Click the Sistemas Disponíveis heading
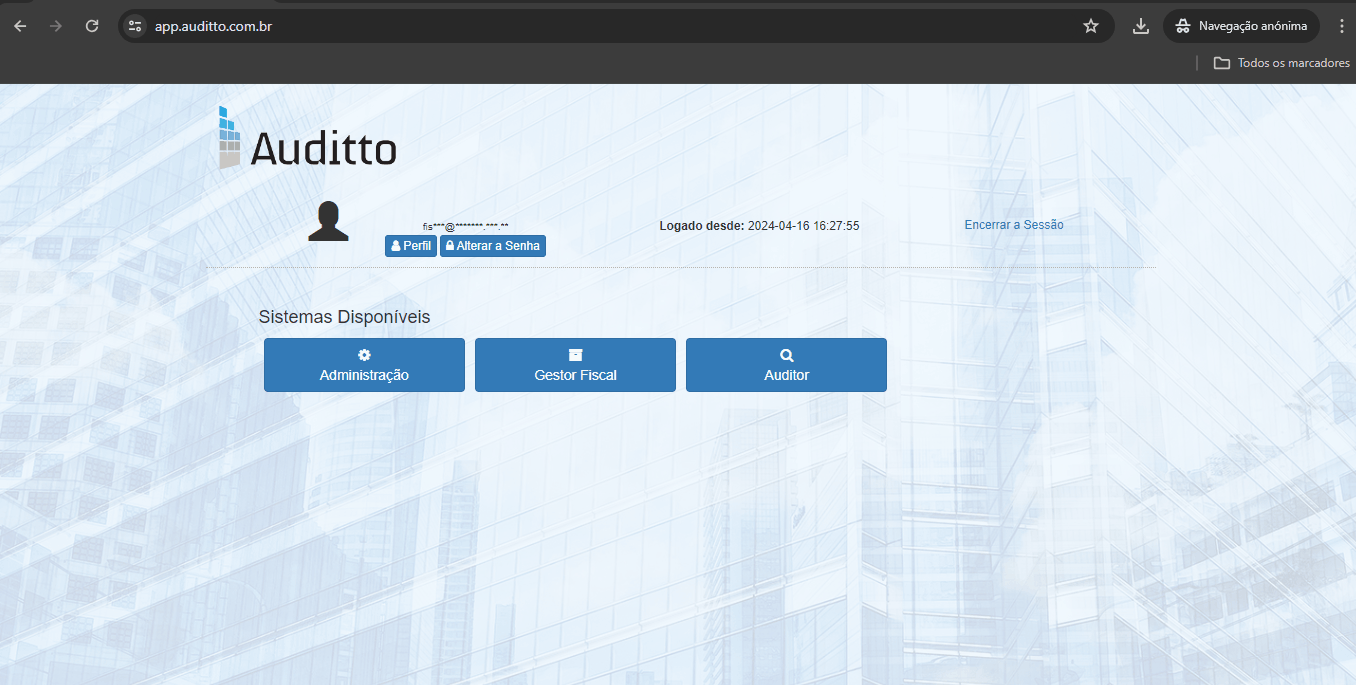The width and height of the screenshot is (1356, 685). [344, 317]
